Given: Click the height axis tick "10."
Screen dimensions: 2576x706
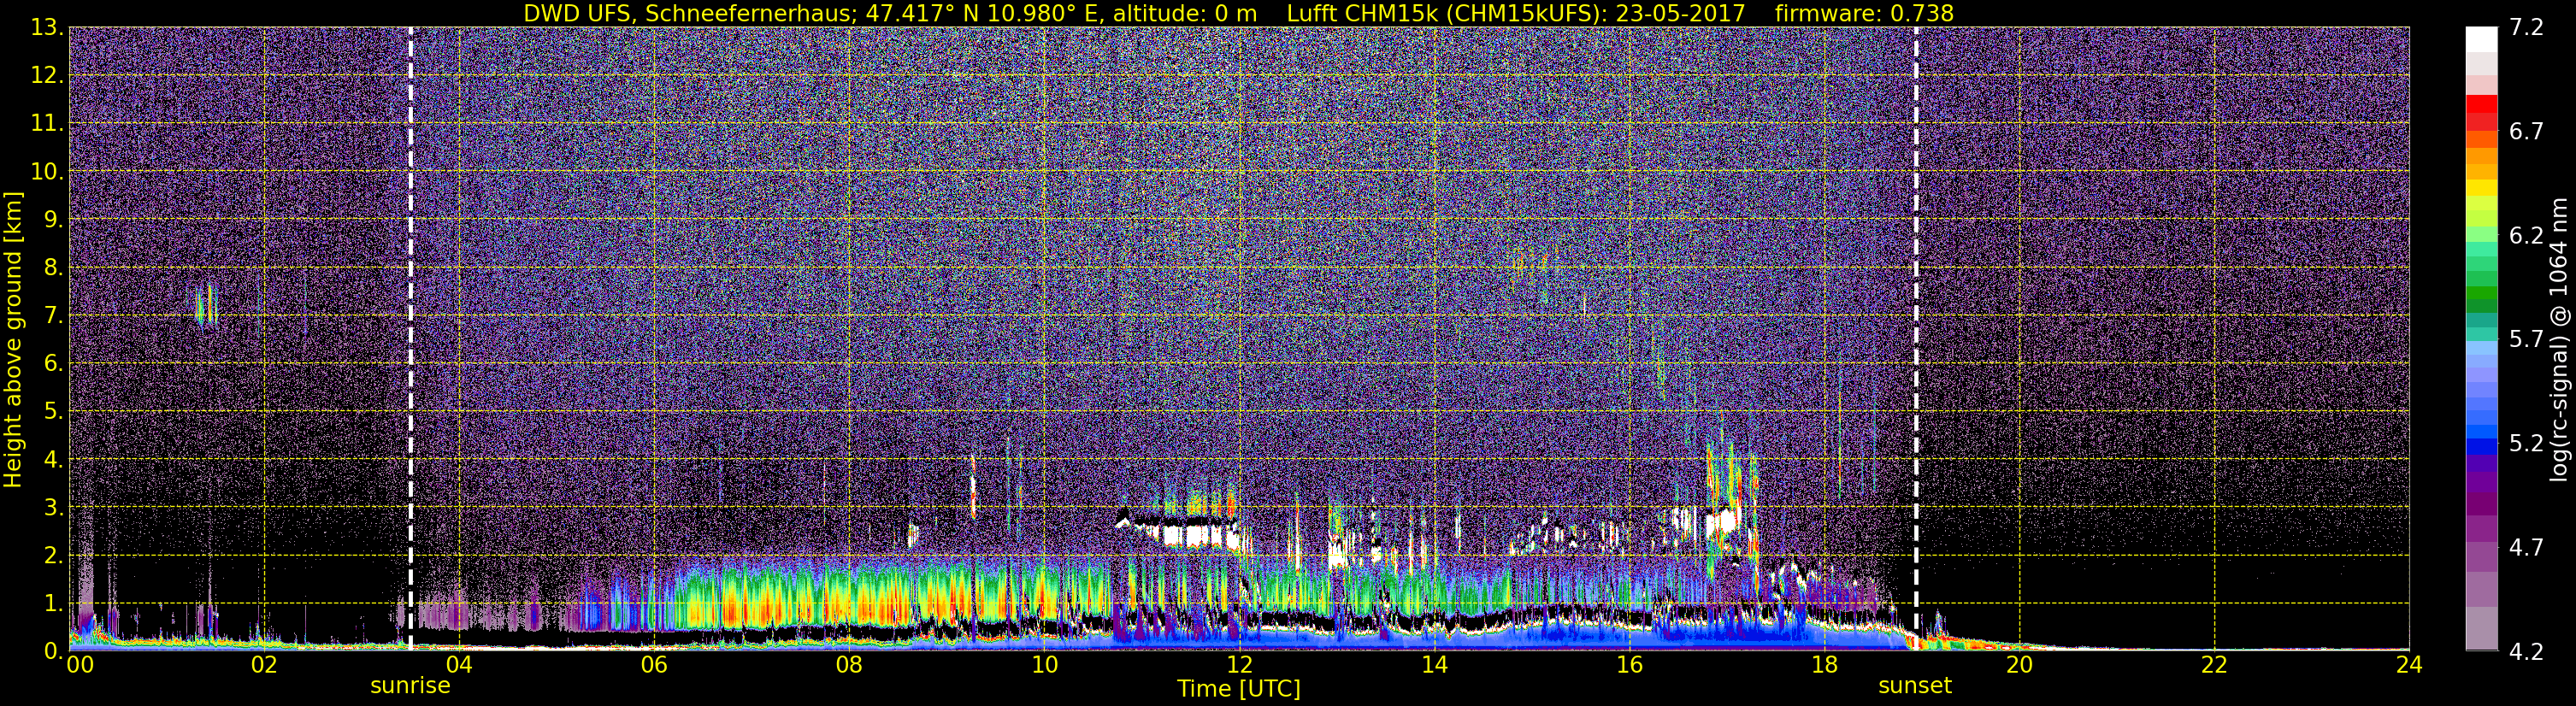Looking at the screenshot, I should point(46,172).
